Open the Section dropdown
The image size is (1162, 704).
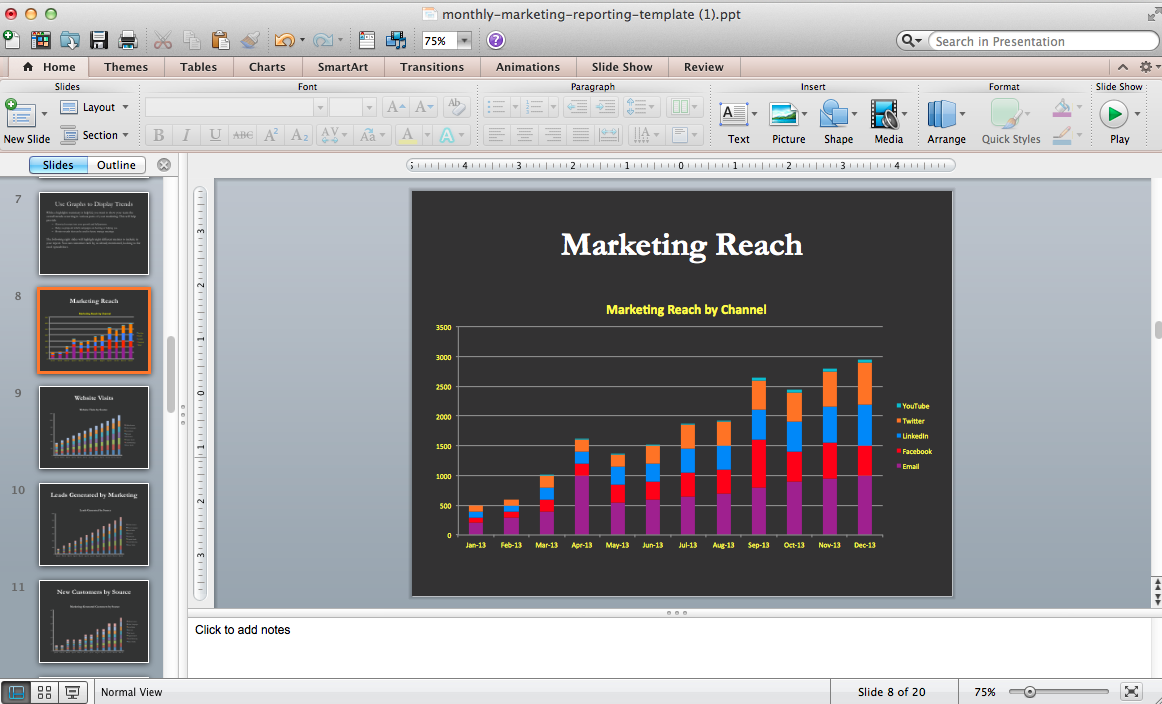click(95, 135)
